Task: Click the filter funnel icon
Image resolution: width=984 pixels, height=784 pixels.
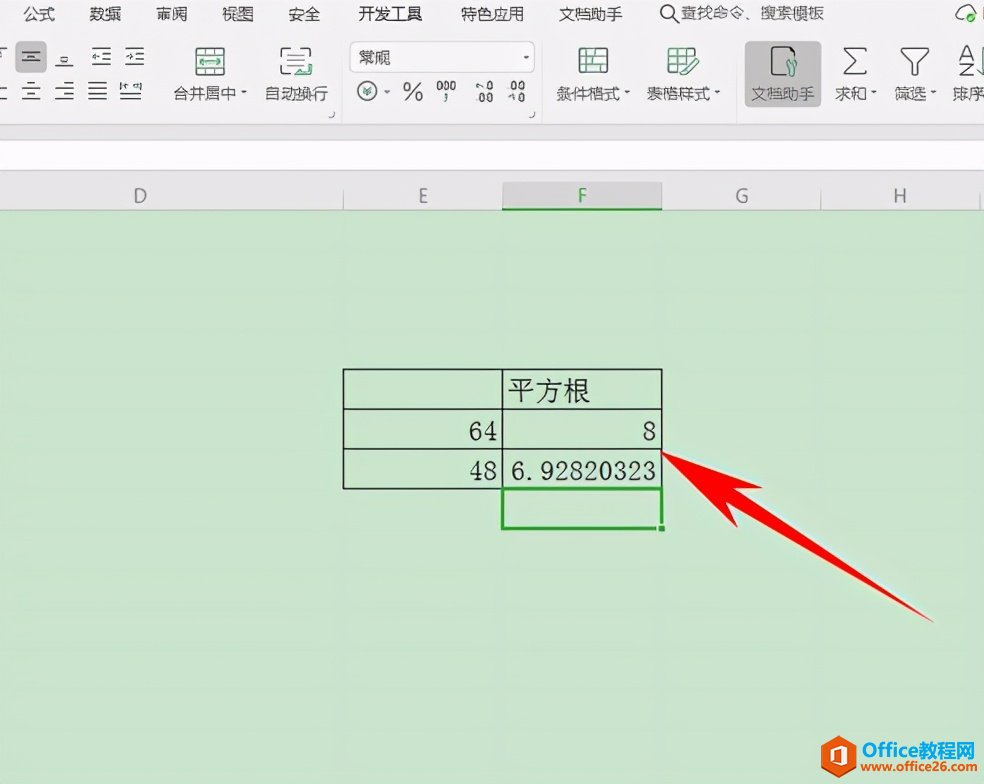Action: pos(914,62)
